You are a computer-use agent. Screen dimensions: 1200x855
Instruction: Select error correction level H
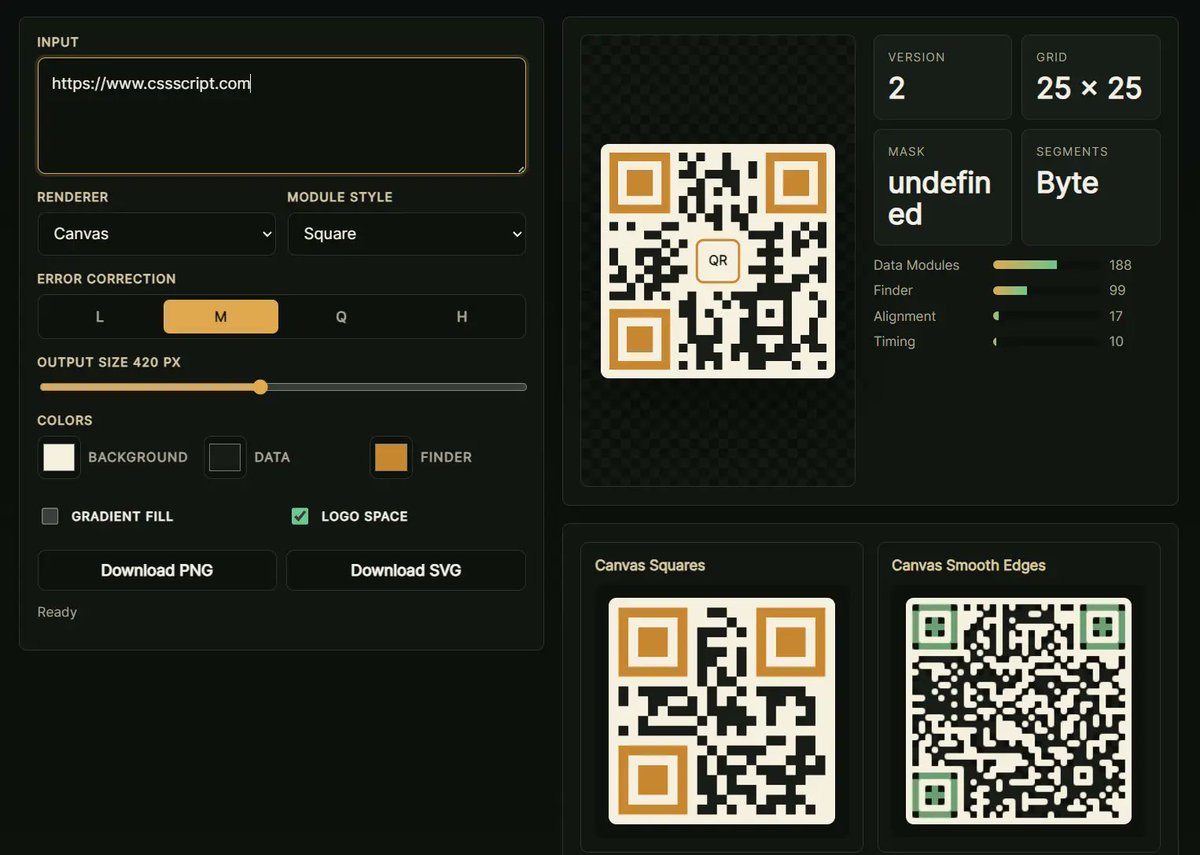pos(462,317)
